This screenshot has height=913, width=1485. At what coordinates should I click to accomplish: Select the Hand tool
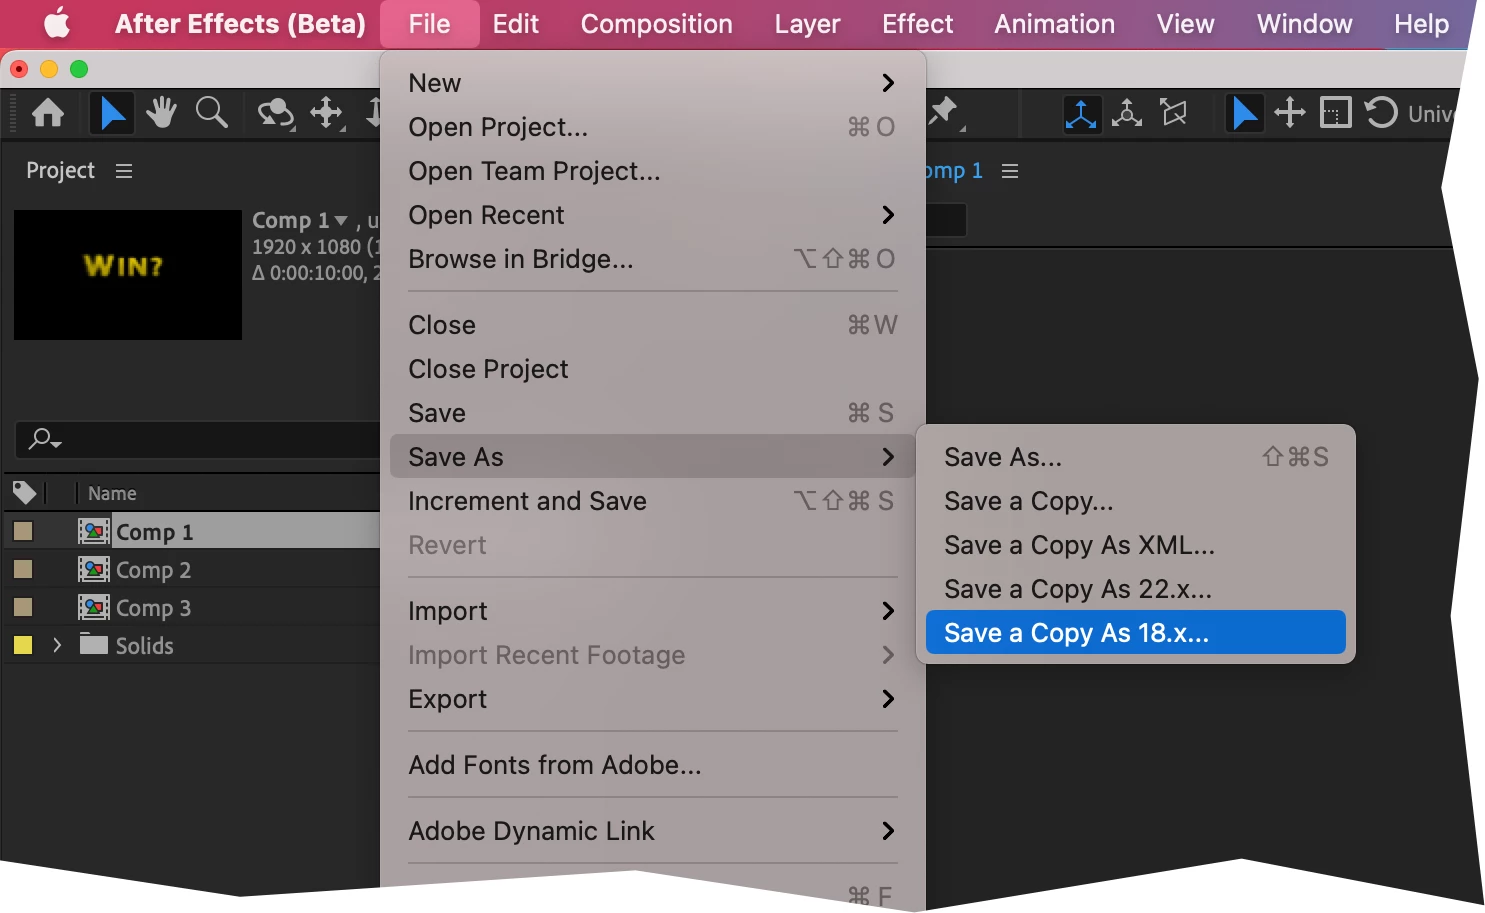(161, 113)
